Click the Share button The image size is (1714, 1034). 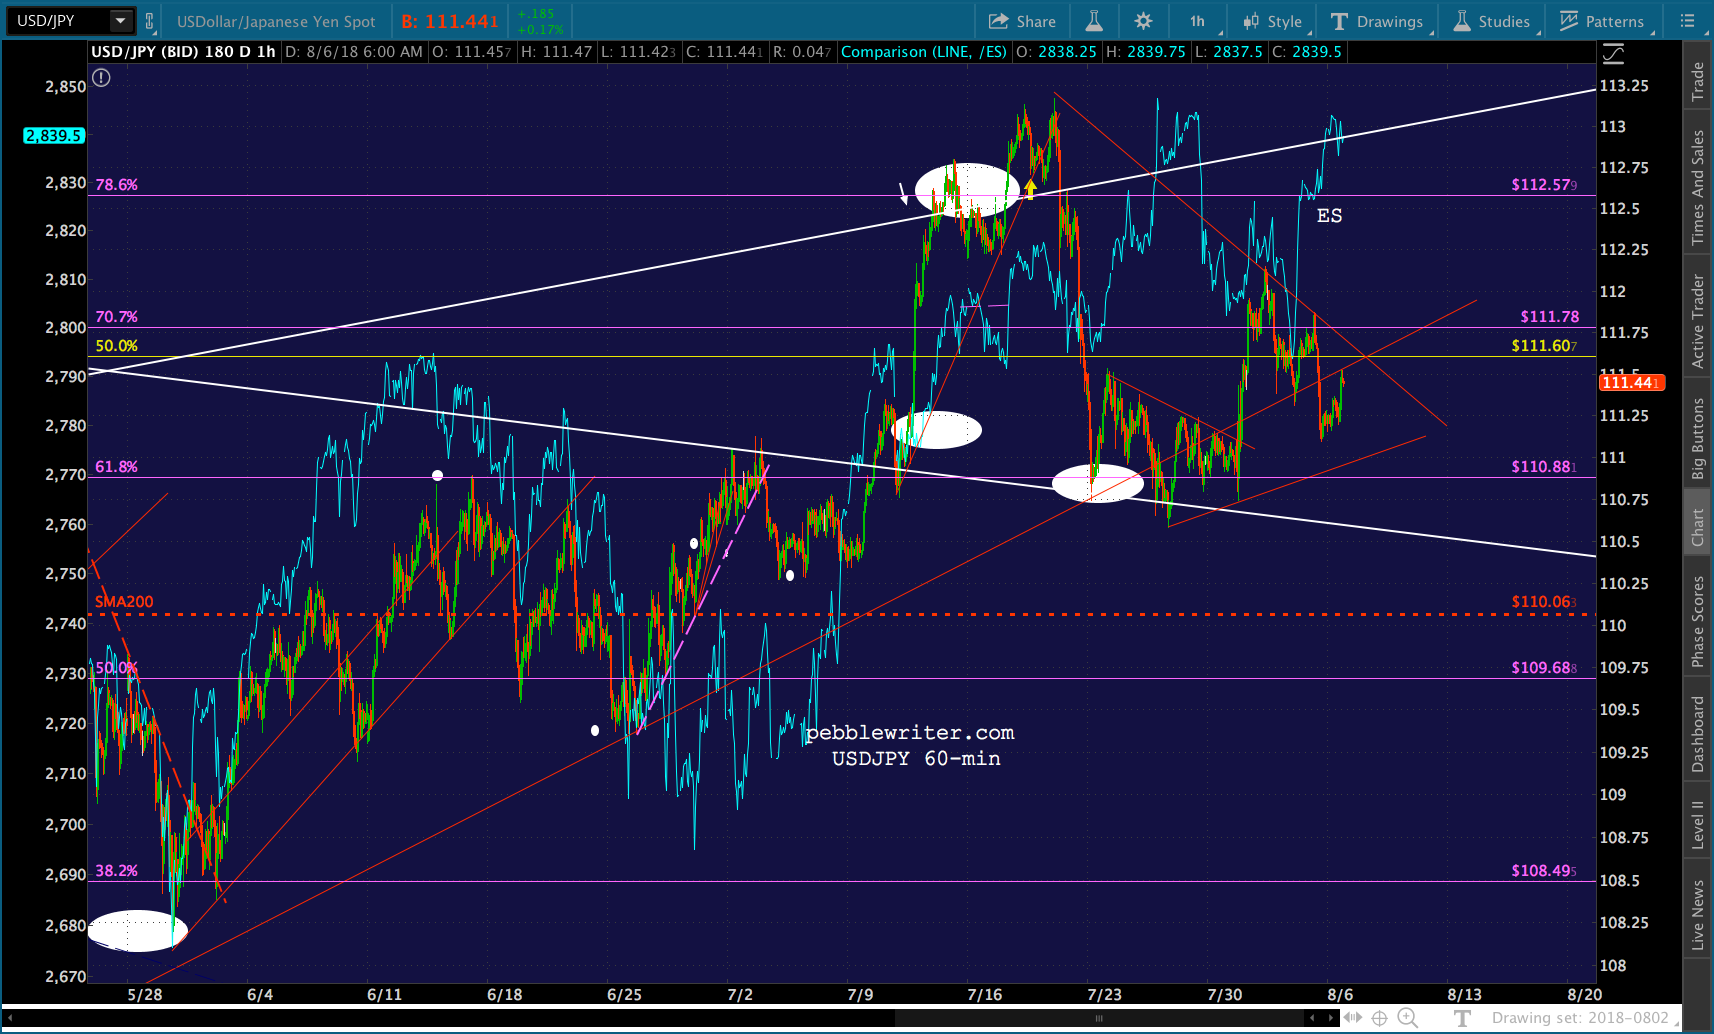pos(1022,21)
